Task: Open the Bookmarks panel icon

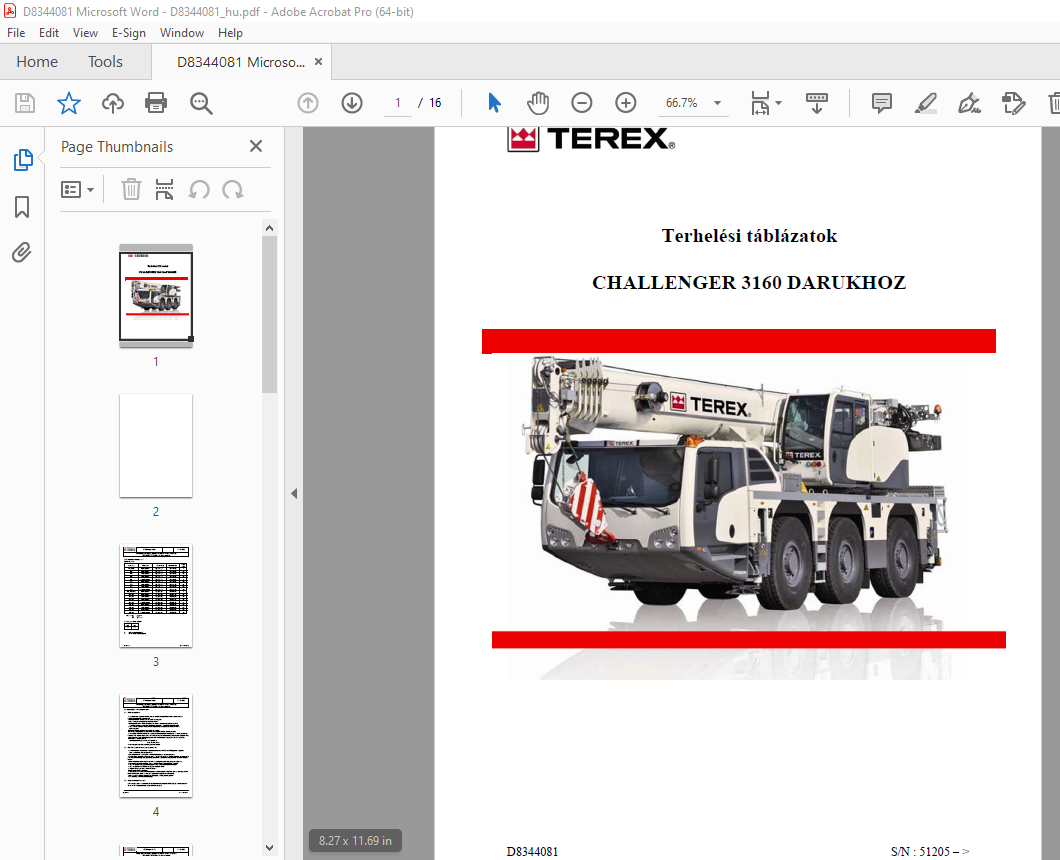Action: click(x=22, y=207)
